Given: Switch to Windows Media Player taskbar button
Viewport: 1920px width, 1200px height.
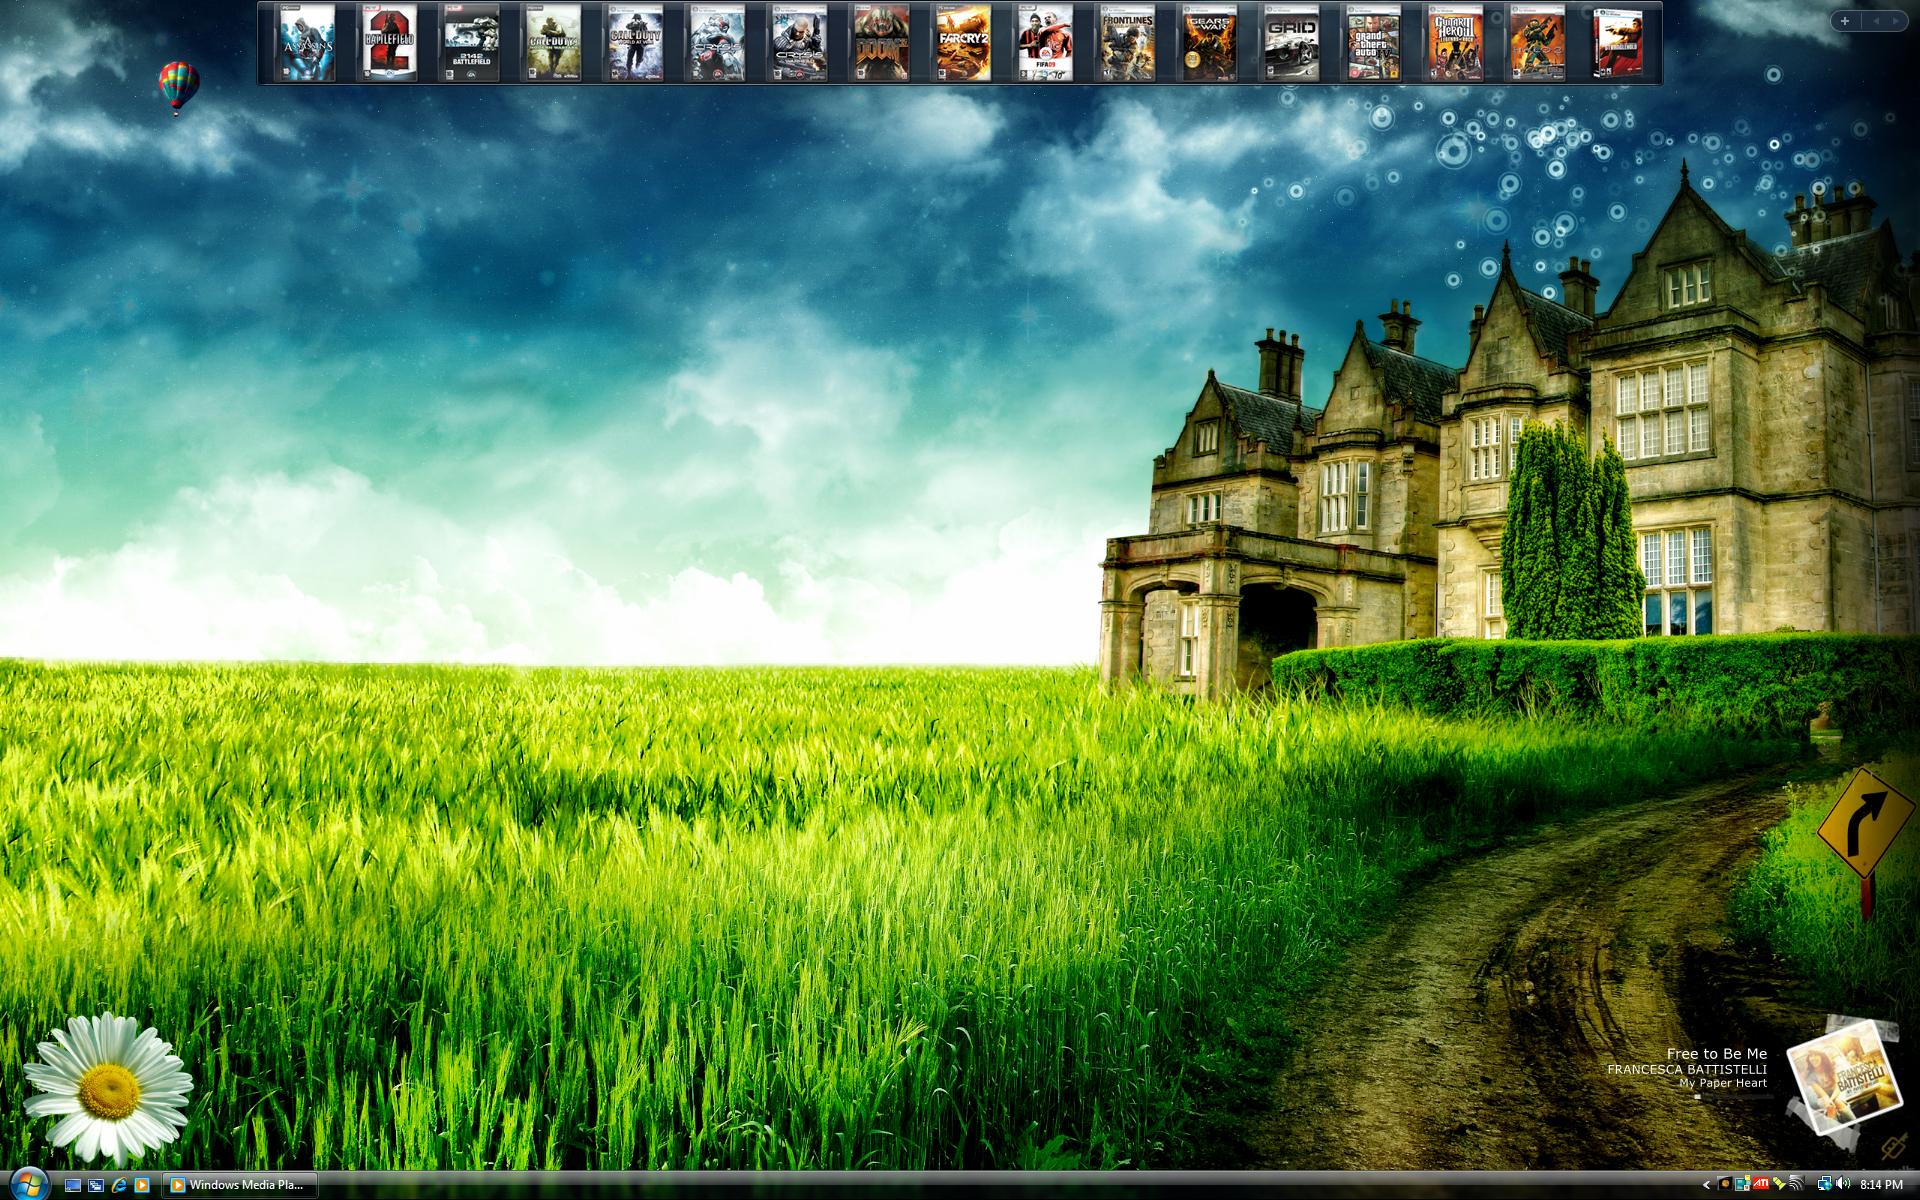Looking at the screenshot, I should [239, 1185].
